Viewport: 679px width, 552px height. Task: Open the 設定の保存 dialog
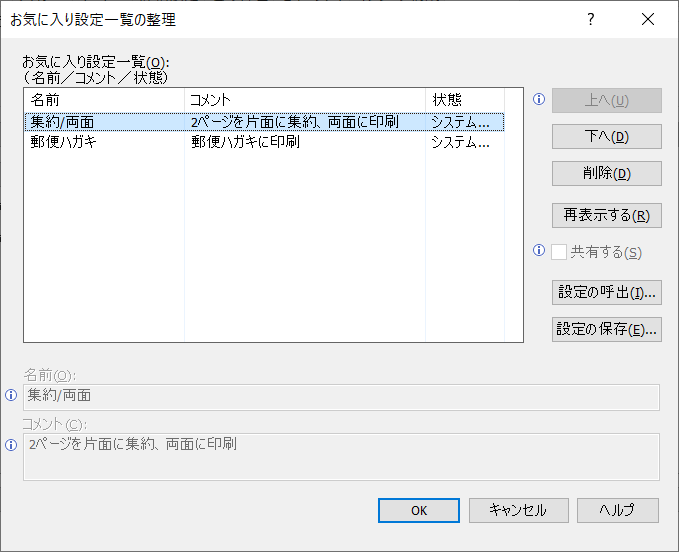point(606,330)
